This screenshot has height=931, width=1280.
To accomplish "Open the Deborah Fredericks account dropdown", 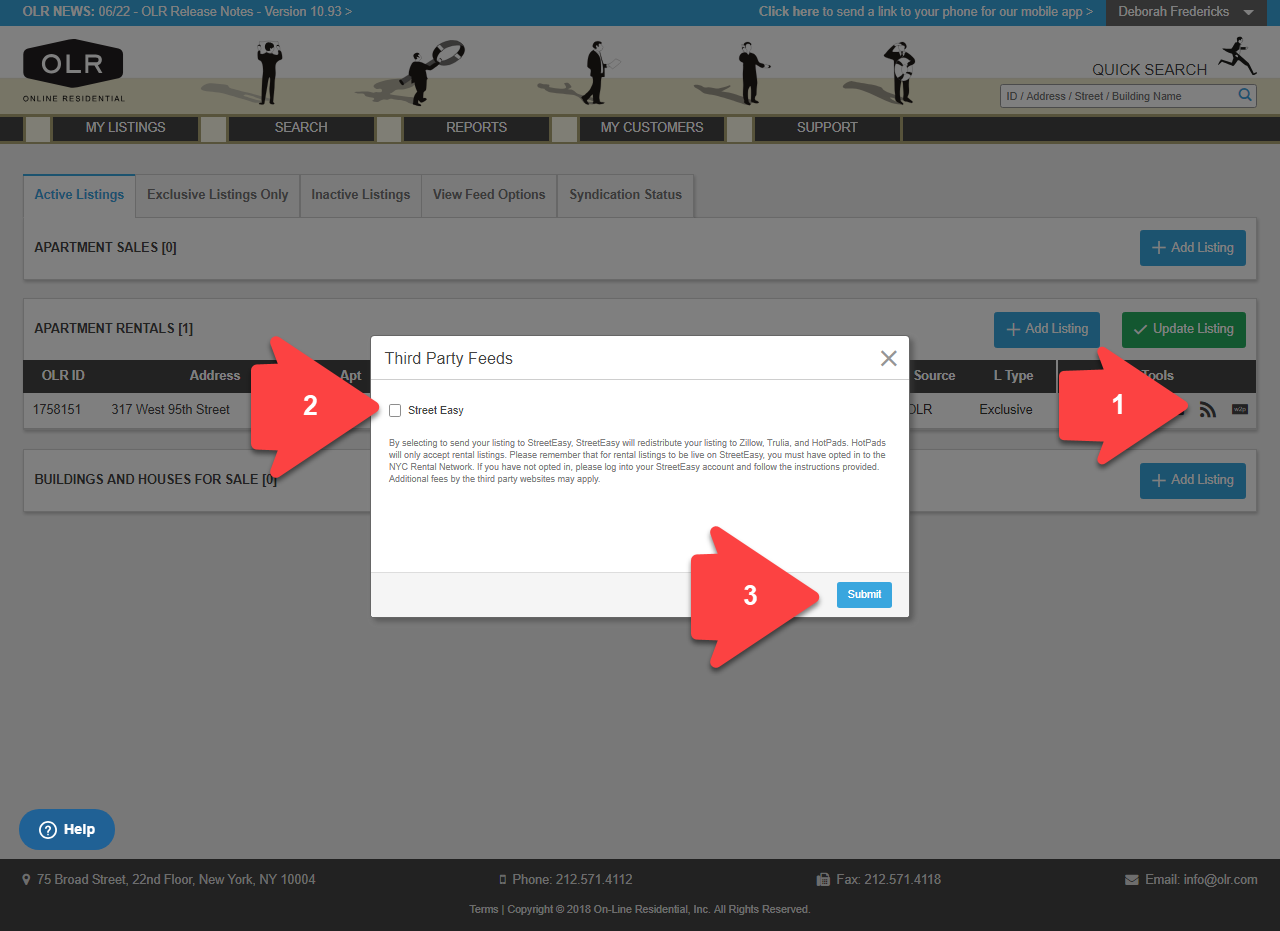I will [1185, 12].
